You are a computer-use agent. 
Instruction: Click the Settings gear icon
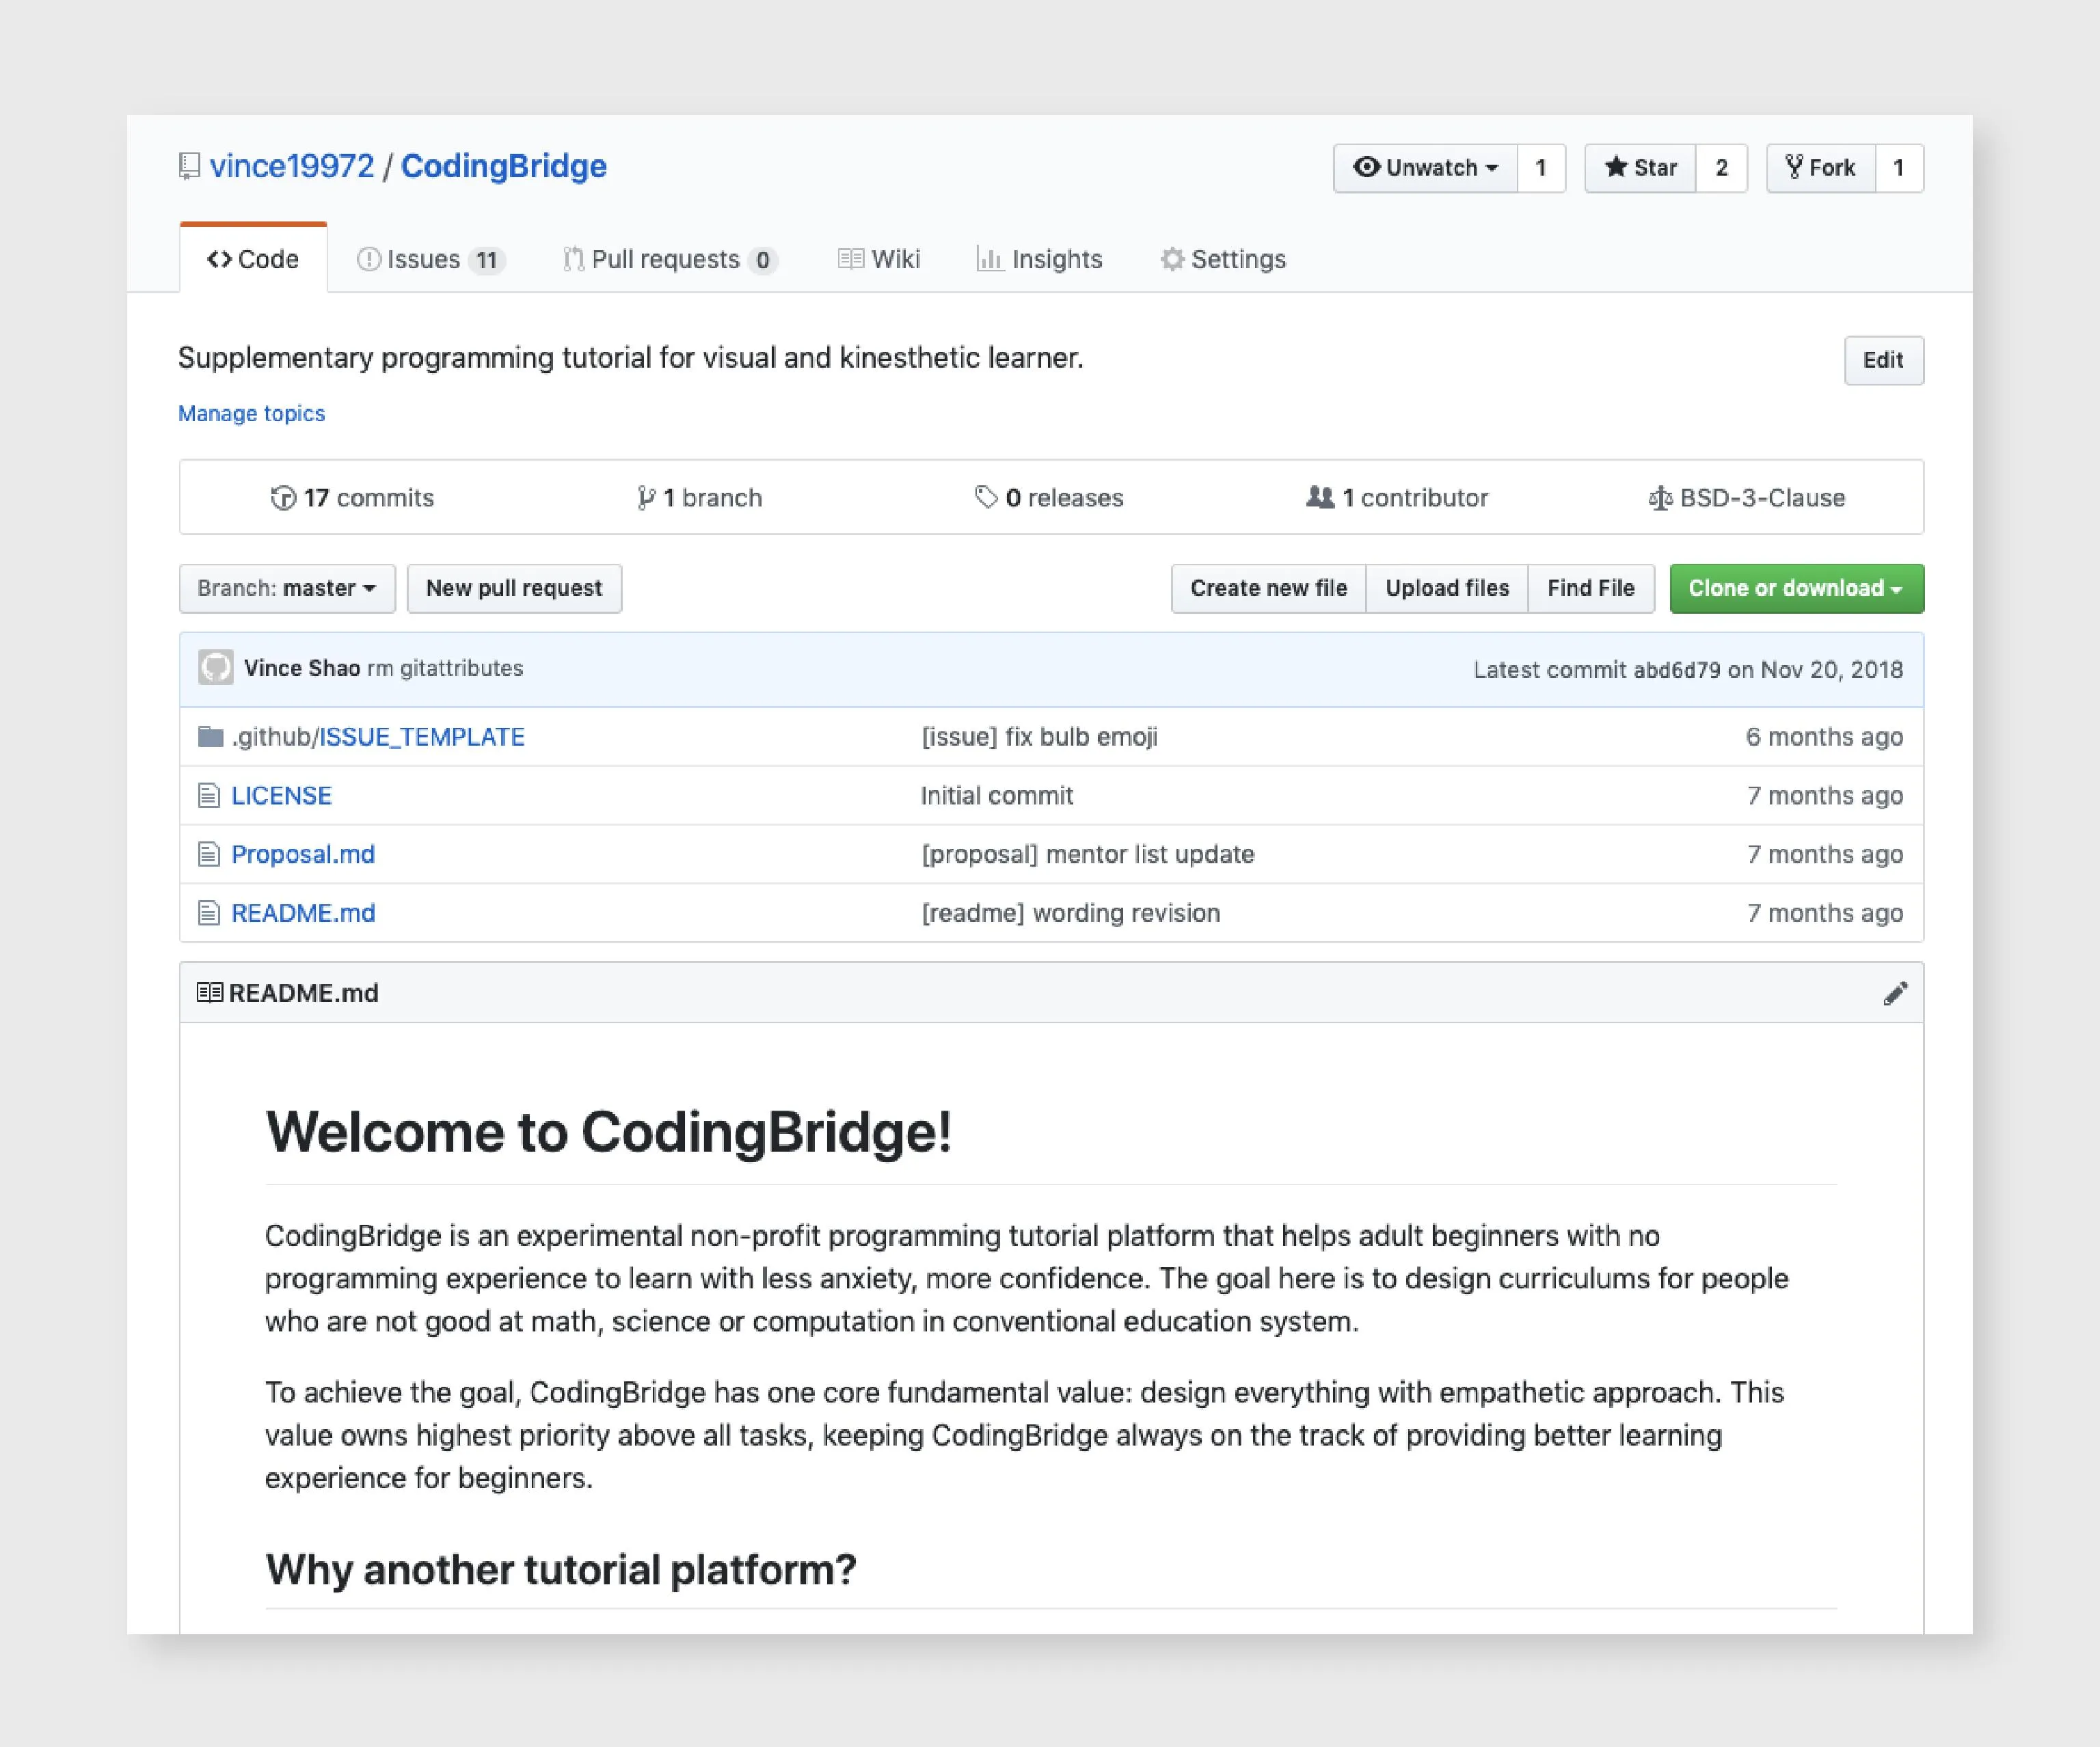click(x=1172, y=260)
